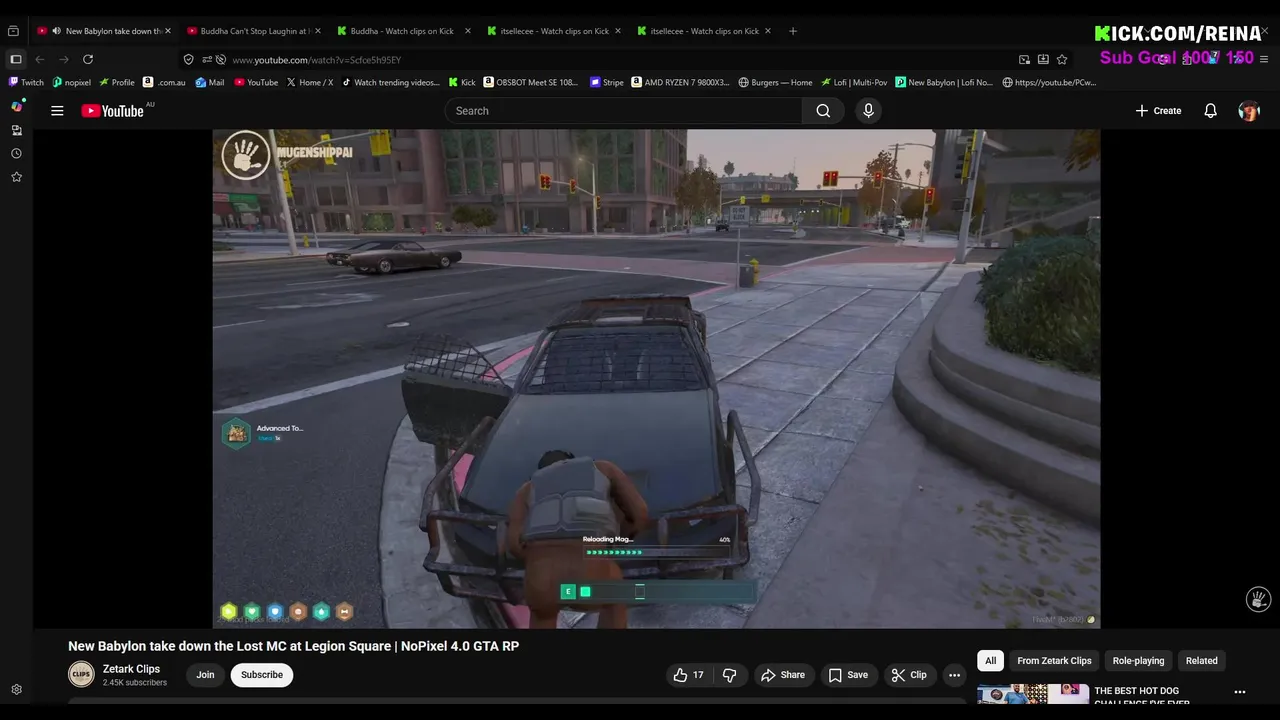
Task: Toggle the browser sidebar panel button
Action: (16, 60)
